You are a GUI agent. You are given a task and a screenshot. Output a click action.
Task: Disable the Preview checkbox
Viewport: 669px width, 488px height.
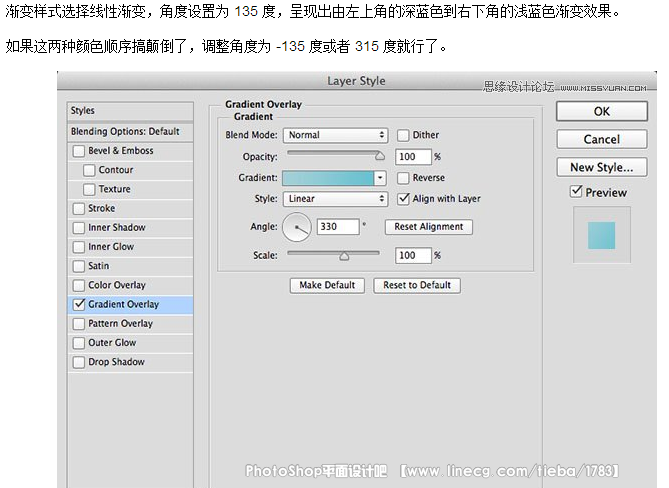tap(575, 192)
